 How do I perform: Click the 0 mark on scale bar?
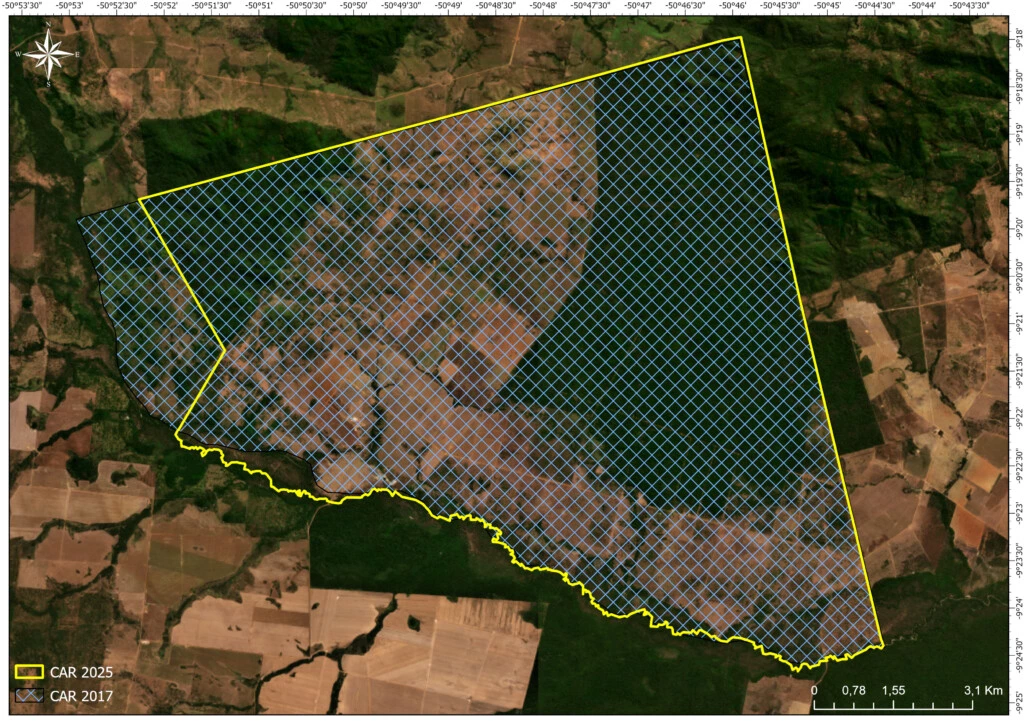click(x=814, y=690)
